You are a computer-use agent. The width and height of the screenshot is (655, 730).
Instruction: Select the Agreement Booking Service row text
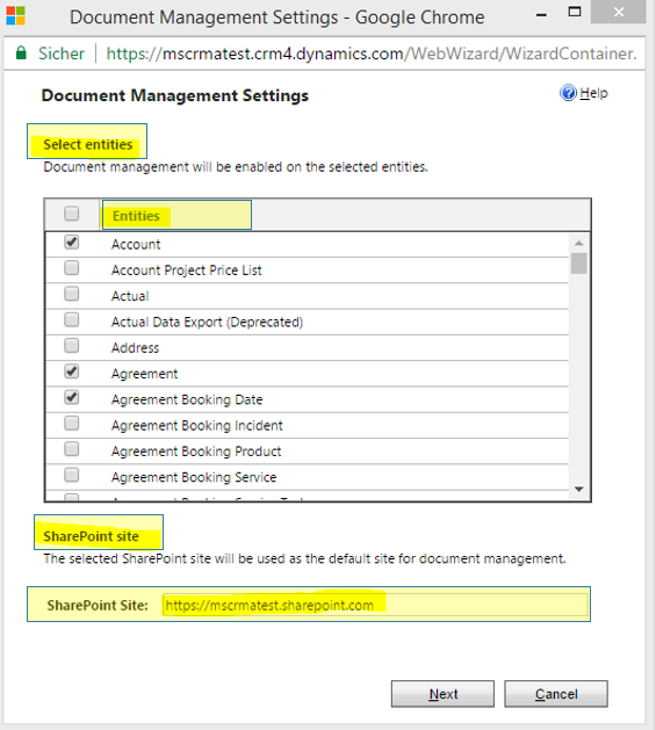coord(194,477)
